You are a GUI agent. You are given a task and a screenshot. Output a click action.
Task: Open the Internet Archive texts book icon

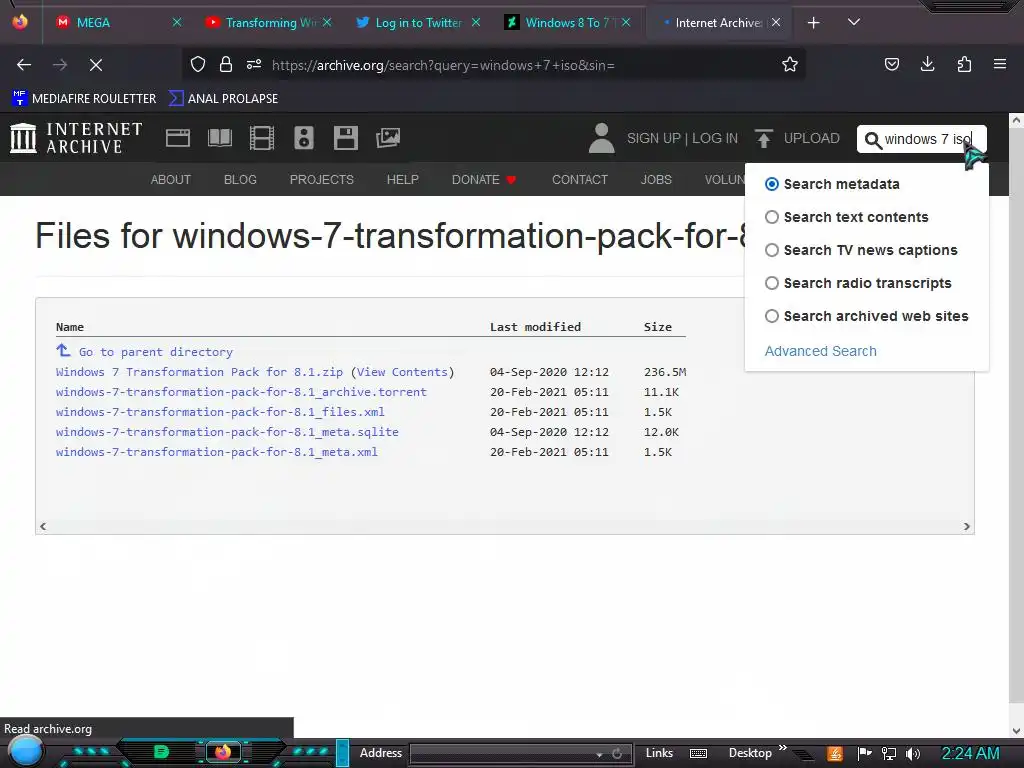(x=219, y=138)
